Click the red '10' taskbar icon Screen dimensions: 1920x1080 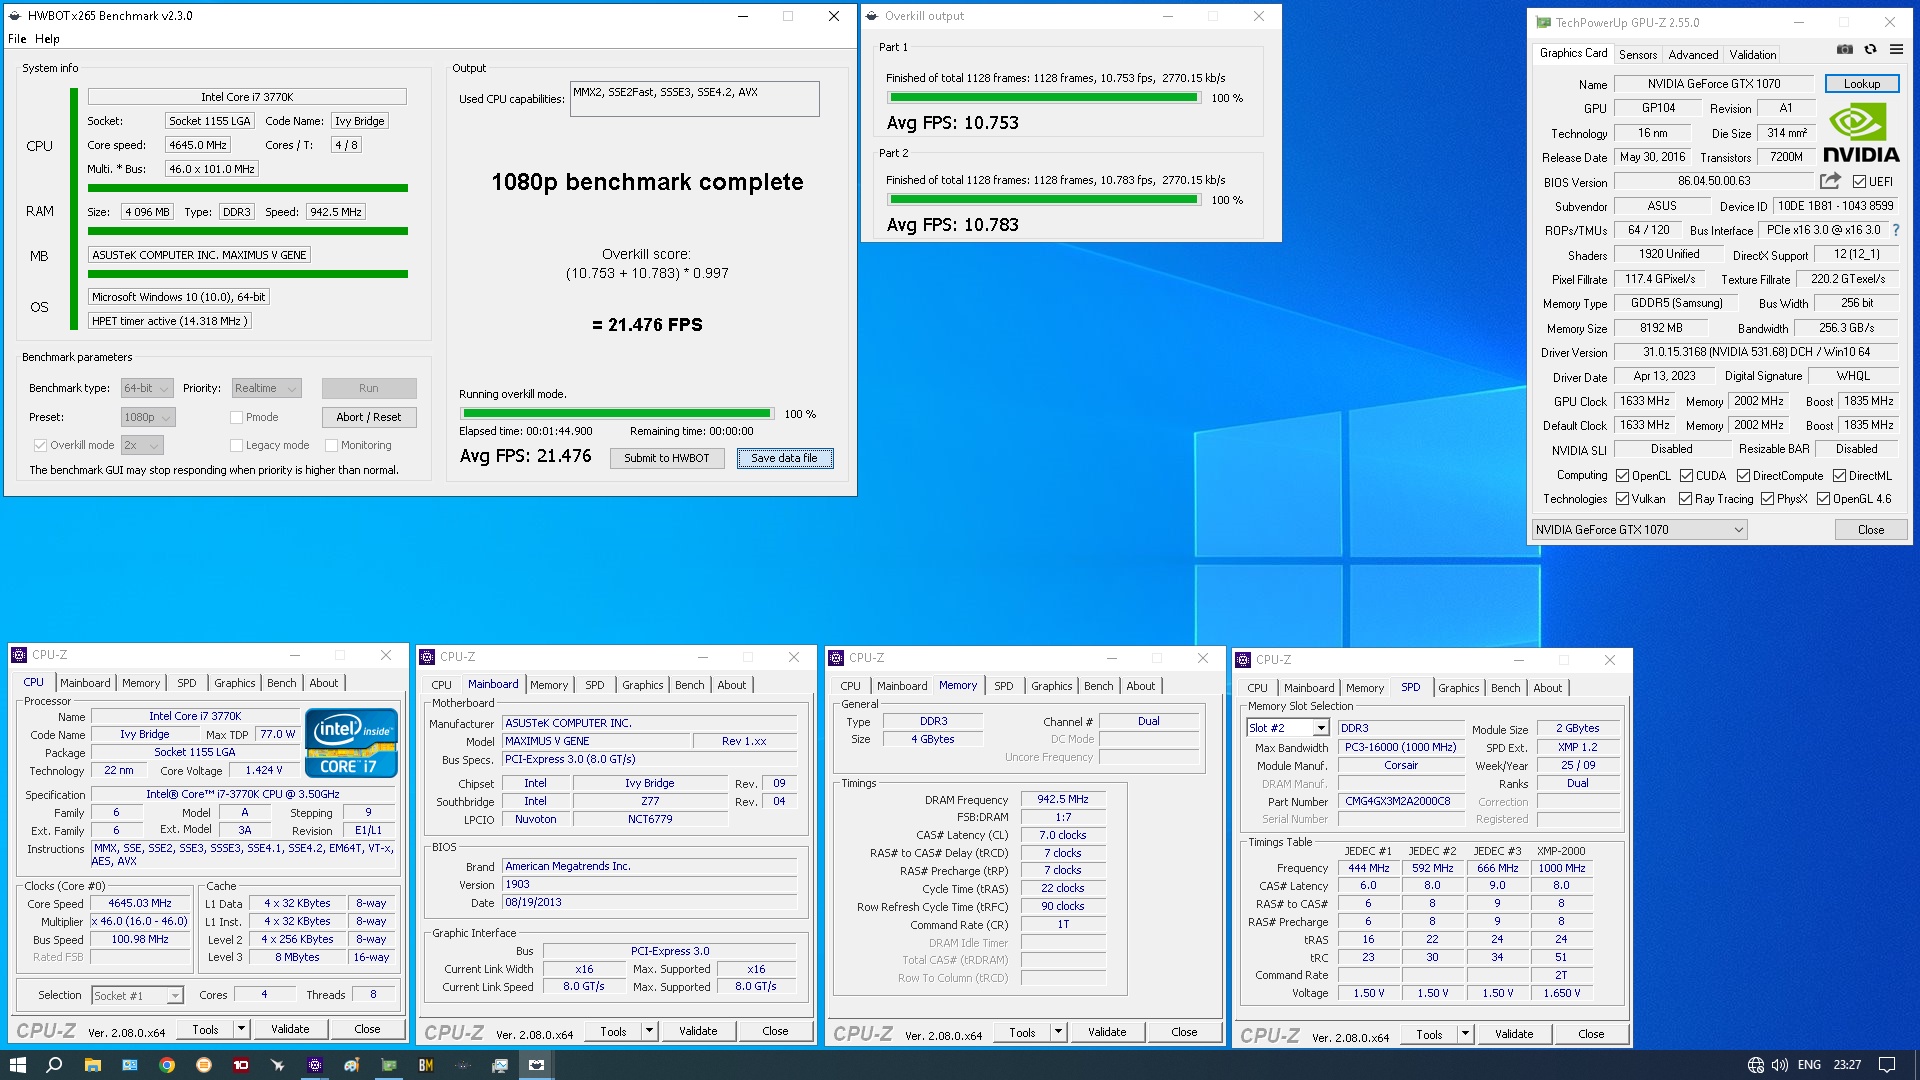(x=241, y=1065)
